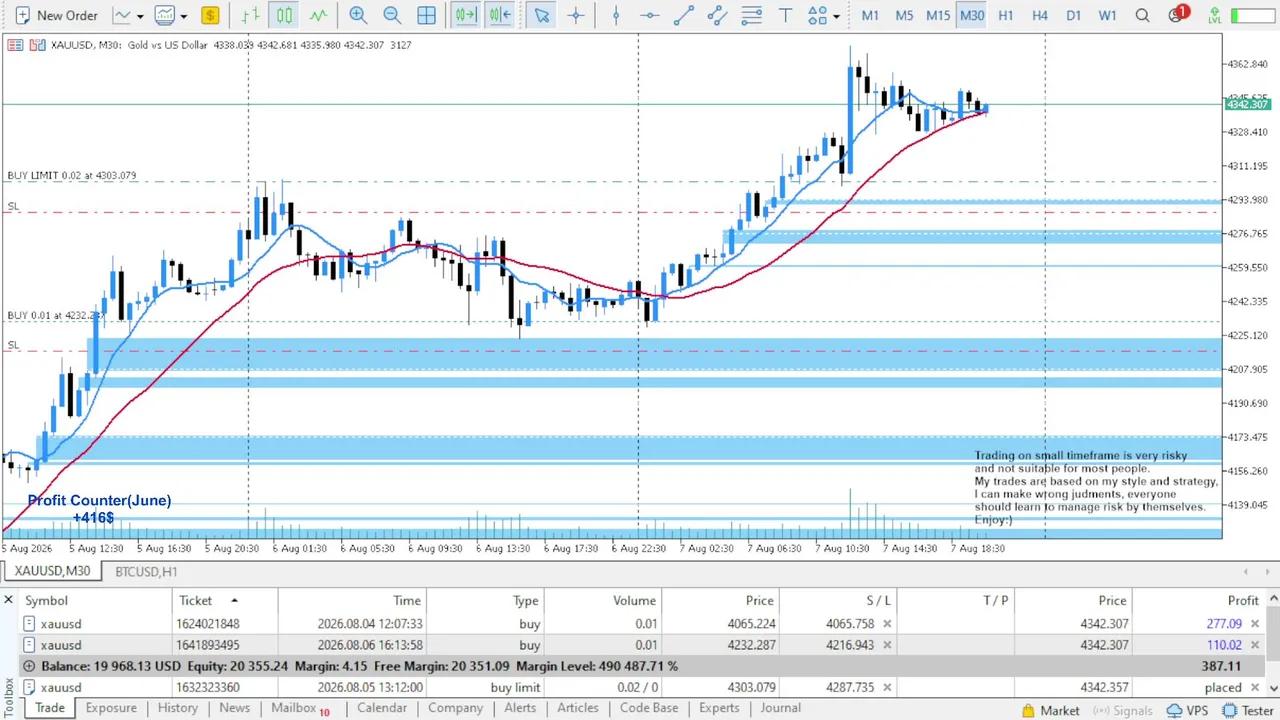Viewport: 1280px width, 720px height.
Task: Cancel the placed buy limit order
Action: 1256,687
